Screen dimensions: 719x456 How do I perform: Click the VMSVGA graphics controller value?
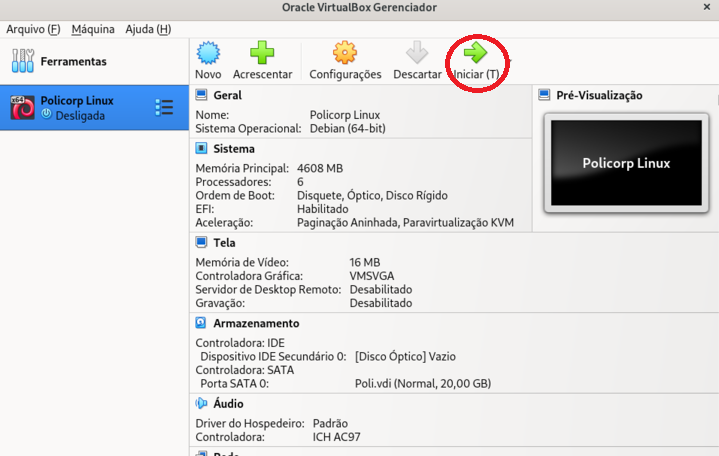point(372,276)
